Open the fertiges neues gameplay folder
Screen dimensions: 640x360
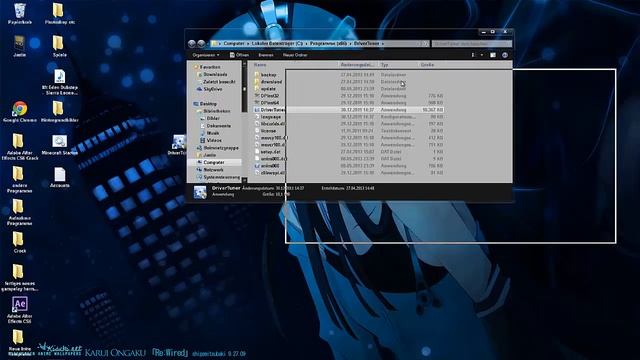pyautogui.click(x=20, y=278)
